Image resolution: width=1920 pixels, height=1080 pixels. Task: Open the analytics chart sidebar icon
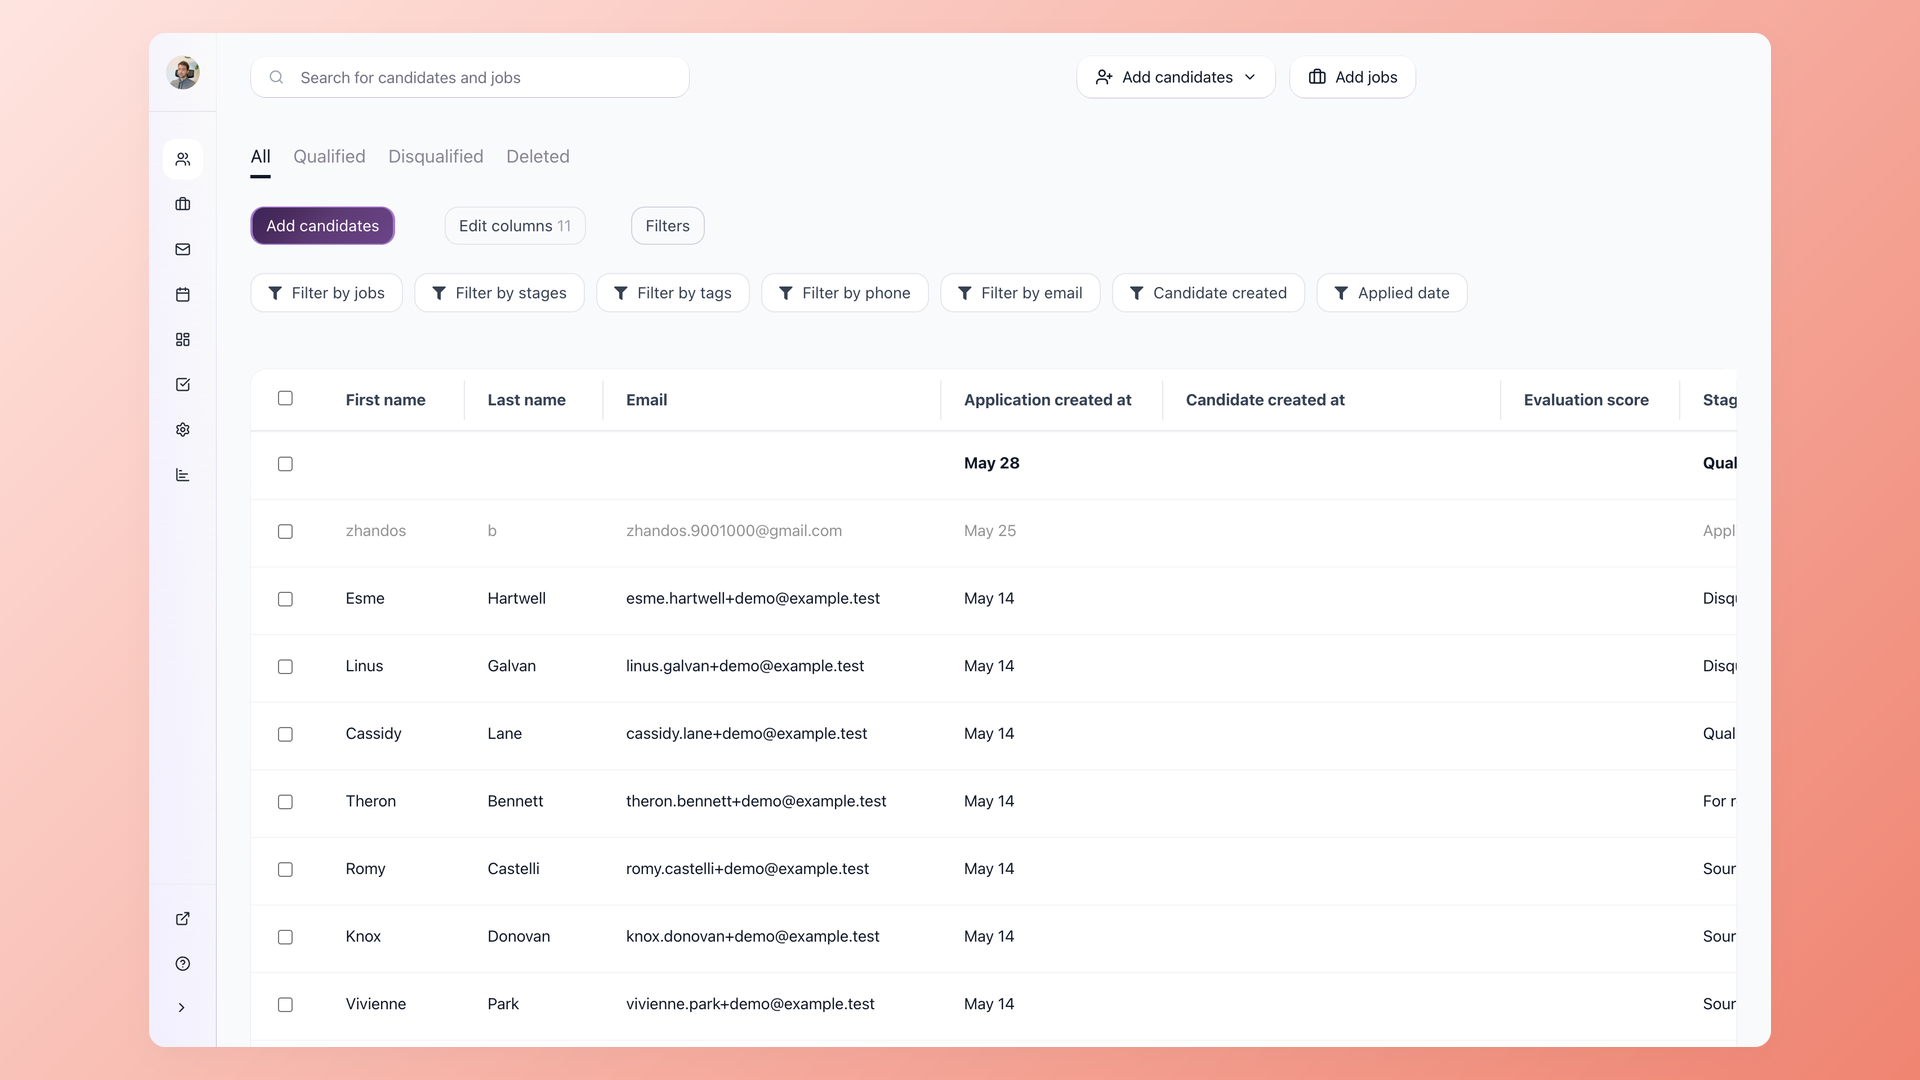tap(183, 475)
